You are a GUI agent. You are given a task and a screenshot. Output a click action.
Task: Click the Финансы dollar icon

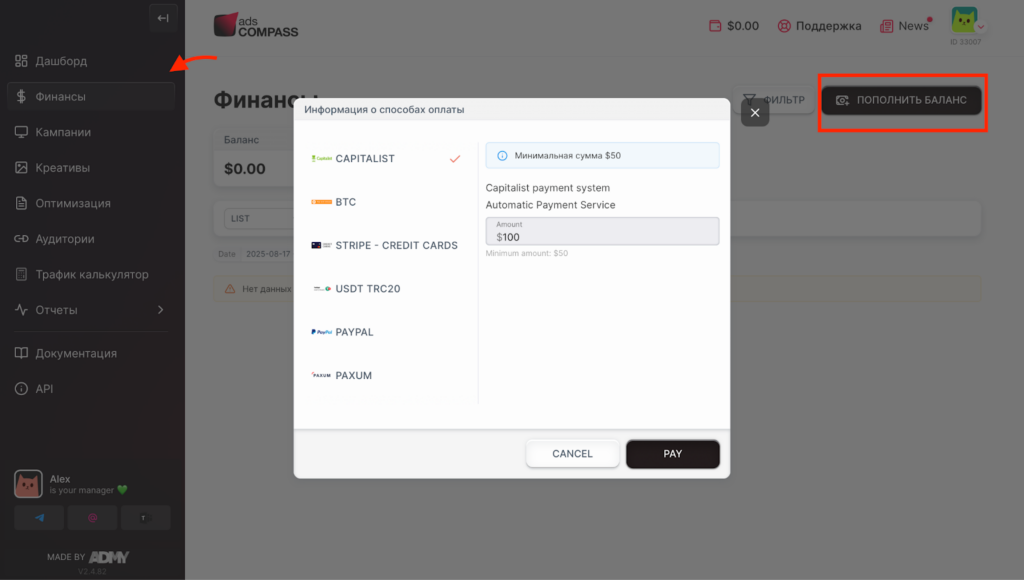tap(22, 97)
